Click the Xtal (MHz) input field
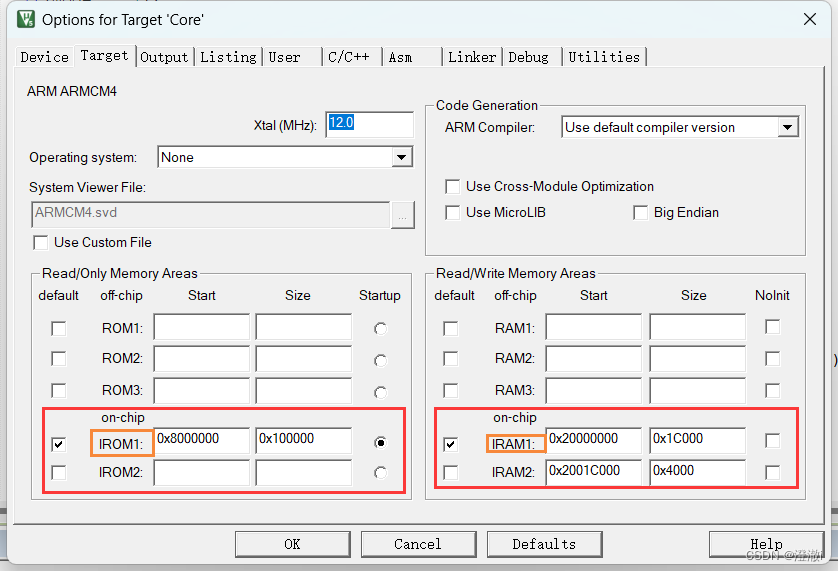Screen dimensions: 838x571 [369, 124]
